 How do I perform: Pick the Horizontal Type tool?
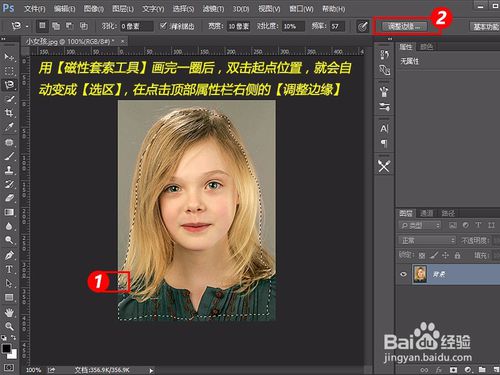pyautogui.click(x=9, y=269)
